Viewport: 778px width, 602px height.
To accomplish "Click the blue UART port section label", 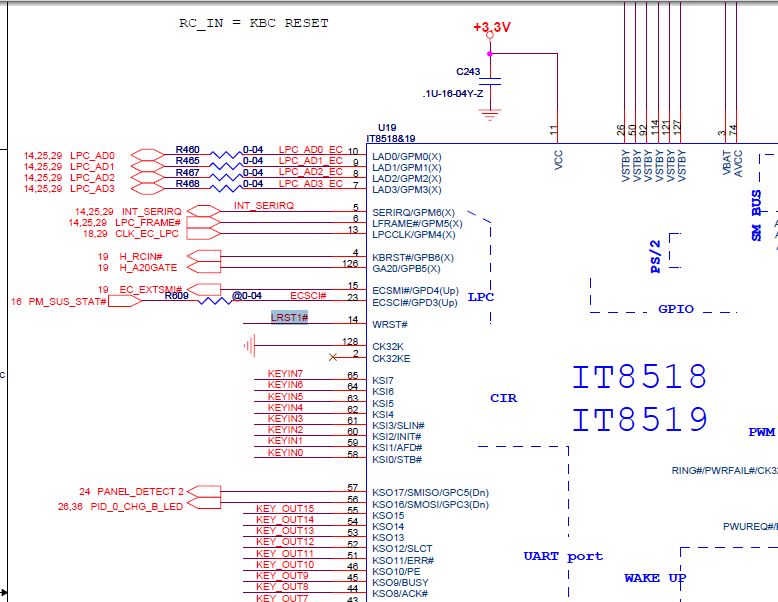I will 563,556.
